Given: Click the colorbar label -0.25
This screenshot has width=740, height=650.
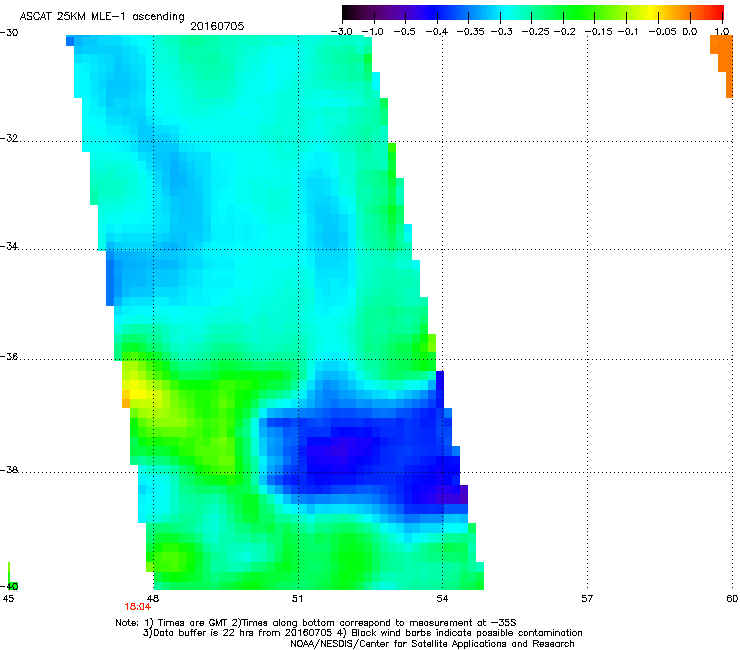Looking at the screenshot, I should click(535, 32).
